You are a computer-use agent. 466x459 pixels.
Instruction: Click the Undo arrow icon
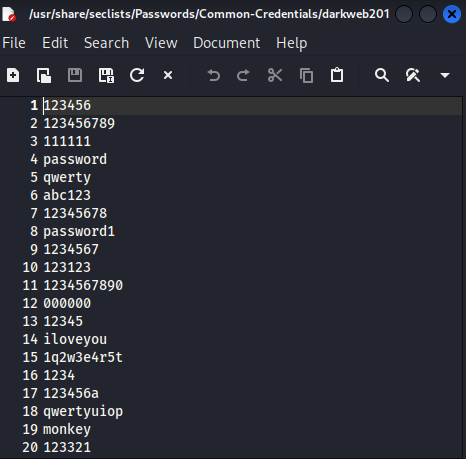[213, 75]
